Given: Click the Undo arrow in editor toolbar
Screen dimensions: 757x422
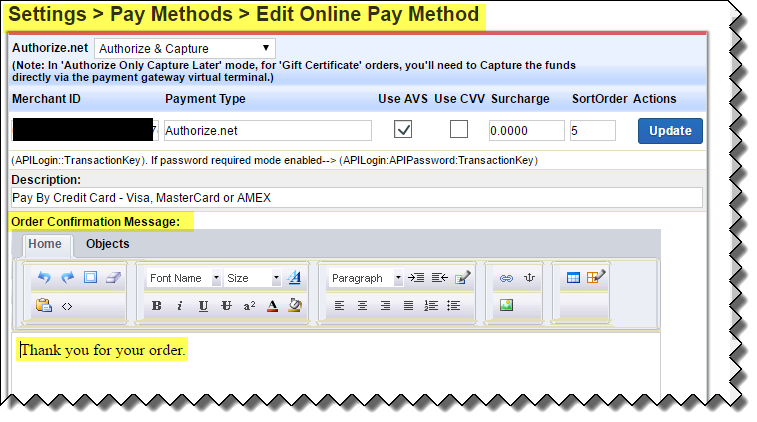Looking at the screenshot, I should click(x=44, y=278).
